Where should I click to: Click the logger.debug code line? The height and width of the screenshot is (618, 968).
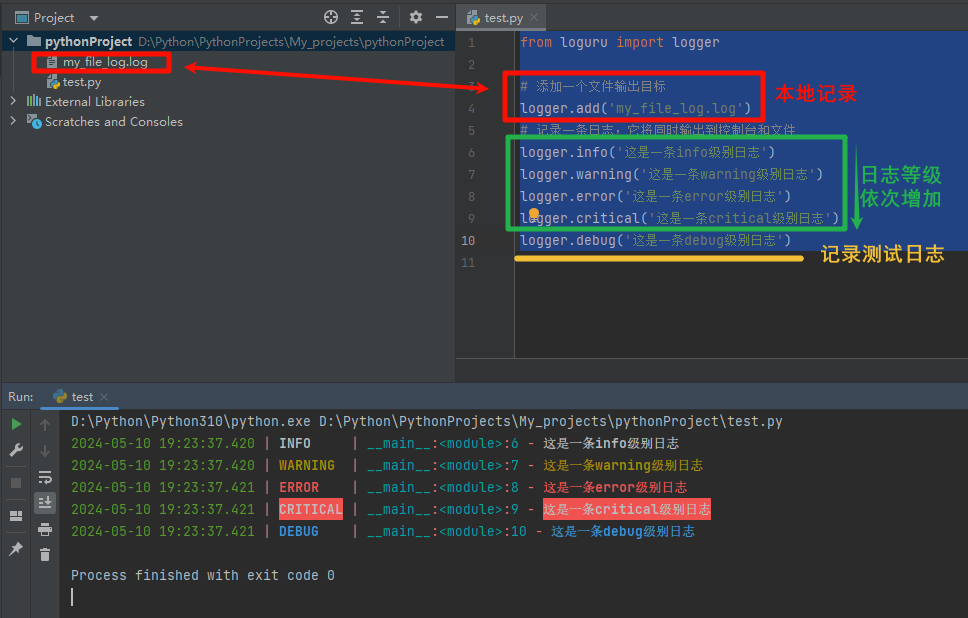(655, 241)
